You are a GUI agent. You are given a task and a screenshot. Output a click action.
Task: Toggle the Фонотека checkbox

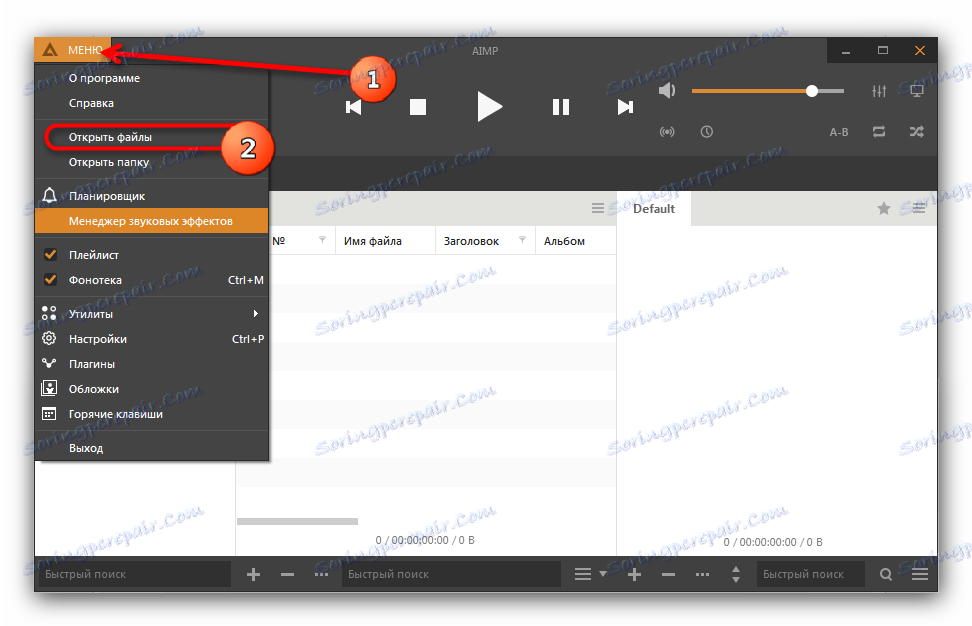[x=50, y=280]
